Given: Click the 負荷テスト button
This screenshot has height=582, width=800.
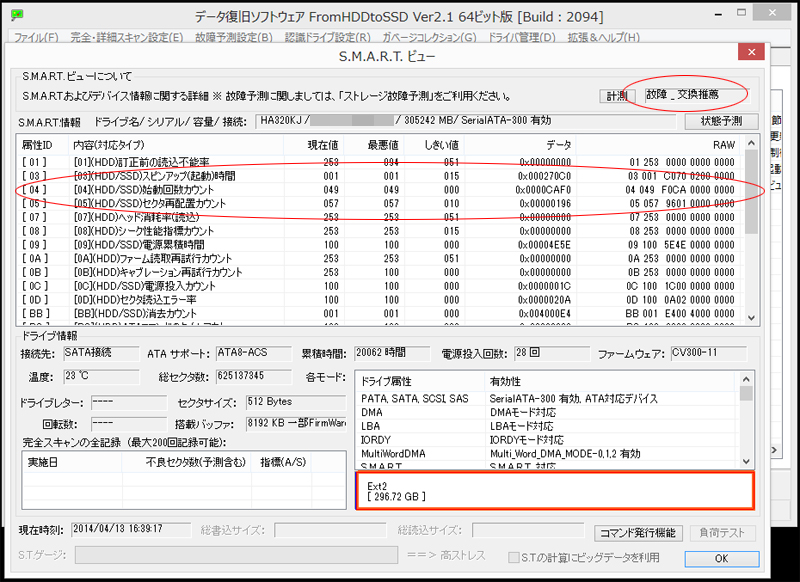Looking at the screenshot, I should click(x=722, y=533).
